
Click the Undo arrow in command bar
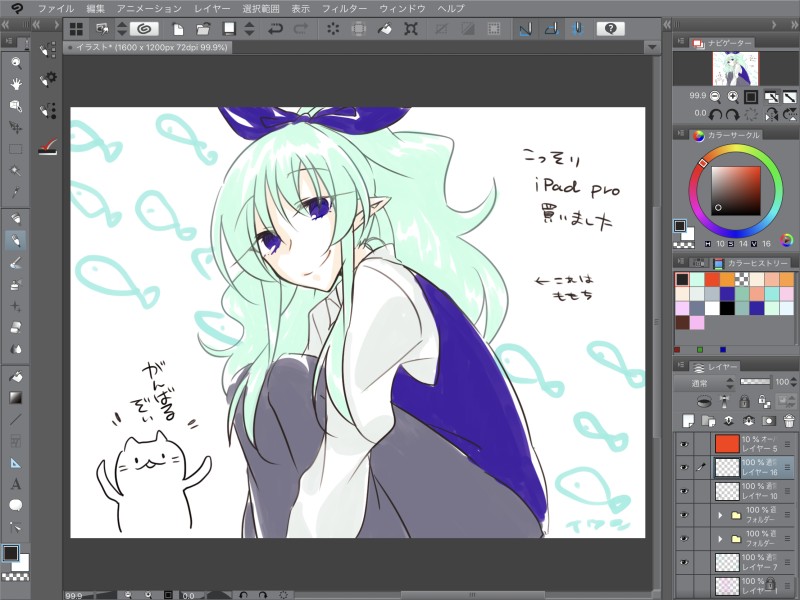[x=276, y=29]
